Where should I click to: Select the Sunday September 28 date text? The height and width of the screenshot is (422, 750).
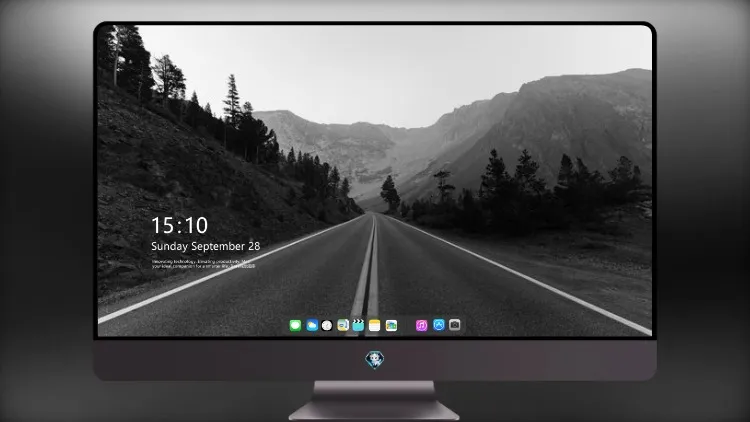(x=206, y=246)
